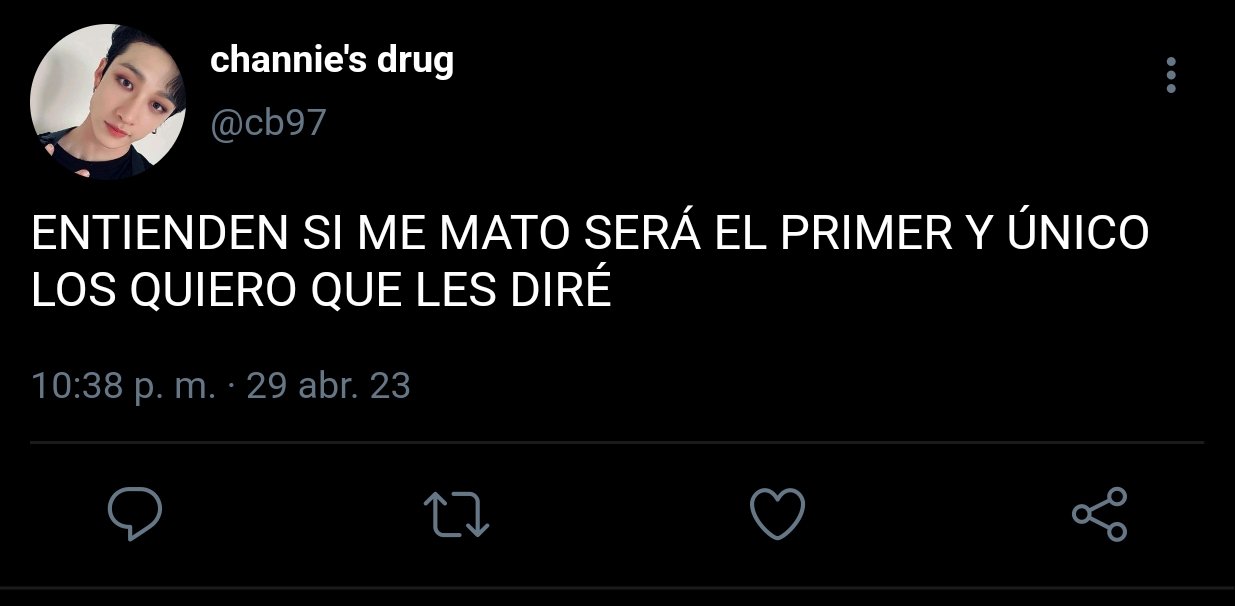Expand the tweet overflow menu with vertical dots

pos(1171,76)
